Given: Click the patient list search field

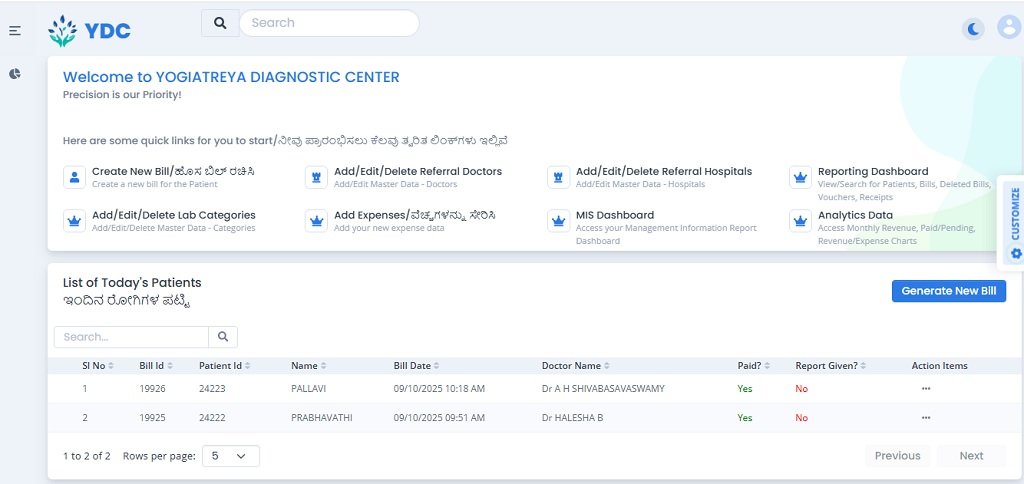Looking at the screenshot, I should click(x=131, y=337).
